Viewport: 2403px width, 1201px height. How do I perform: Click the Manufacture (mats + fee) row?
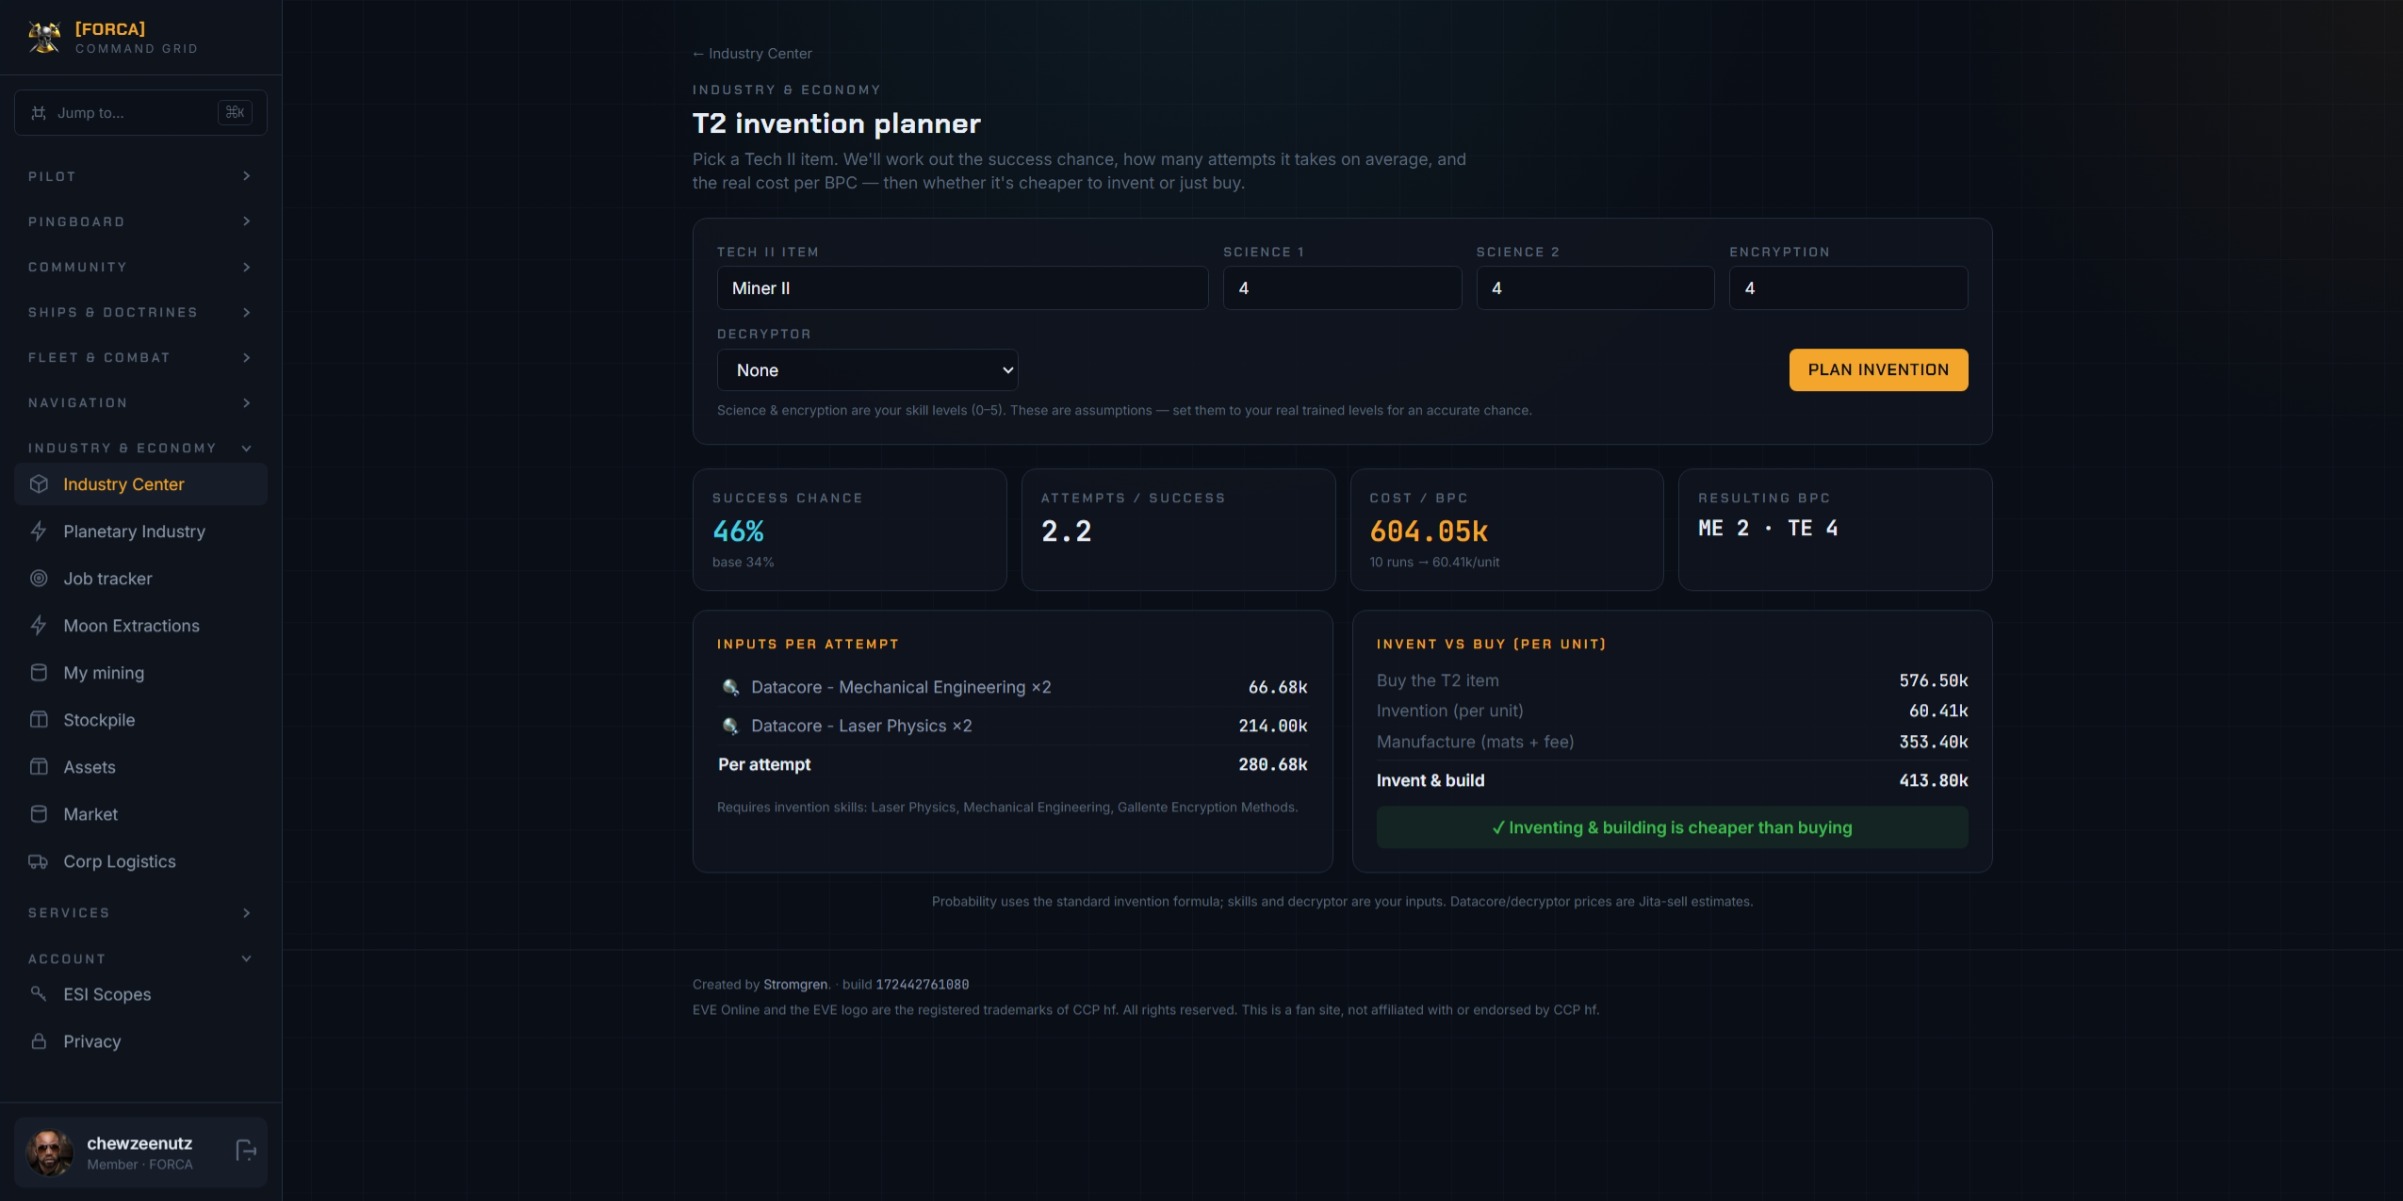click(1672, 742)
